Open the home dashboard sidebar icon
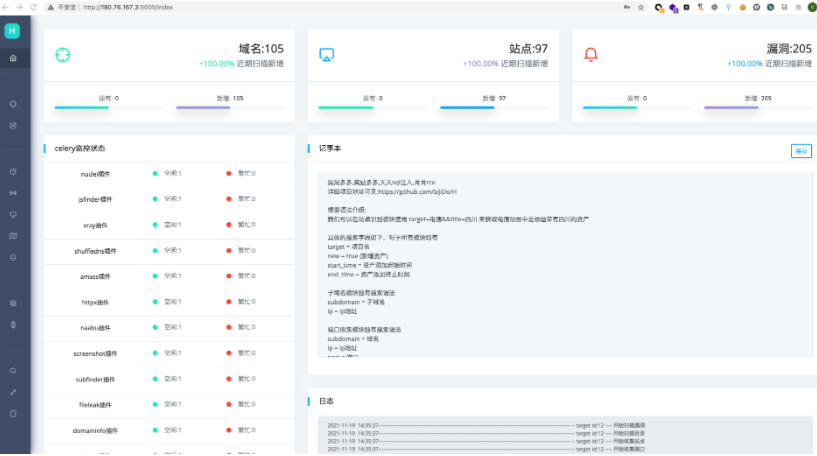Viewport: 817px width, 456px height. (13, 58)
